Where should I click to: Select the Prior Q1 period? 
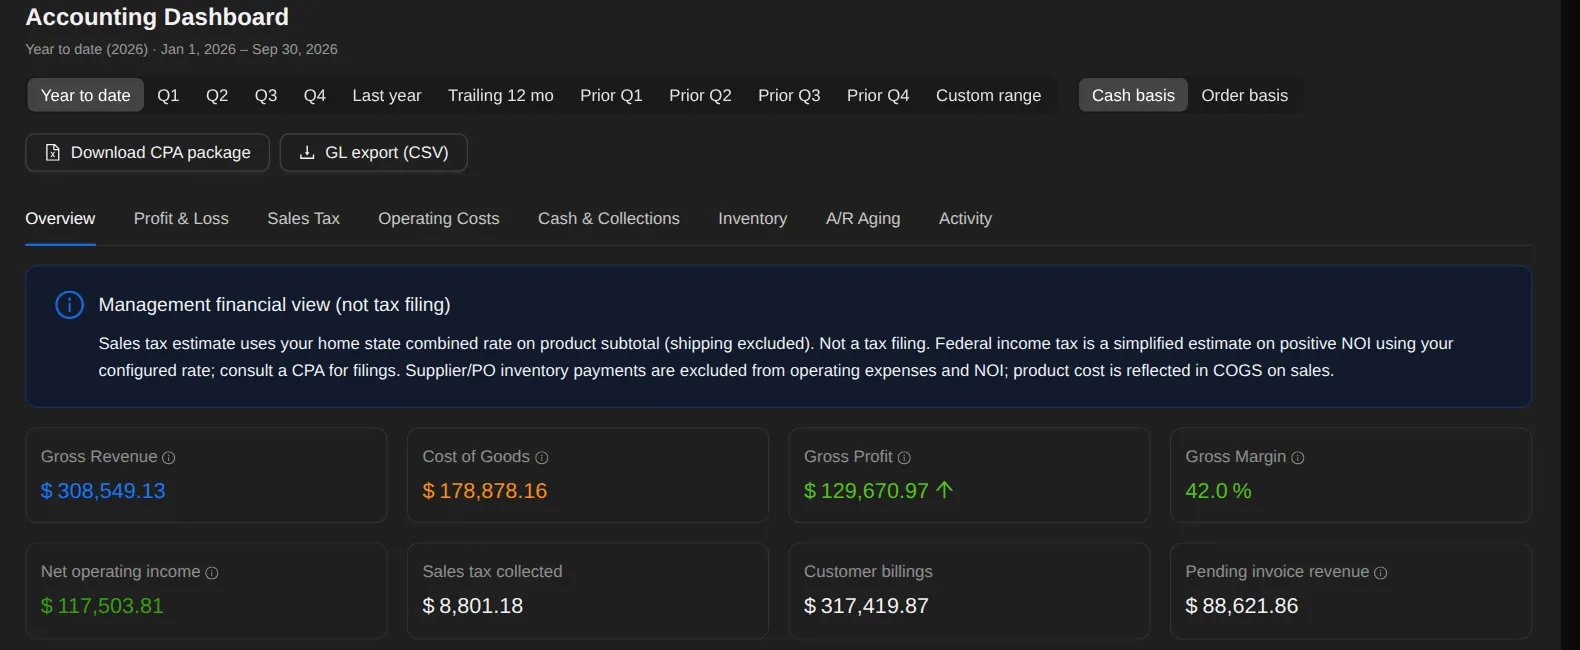click(611, 95)
